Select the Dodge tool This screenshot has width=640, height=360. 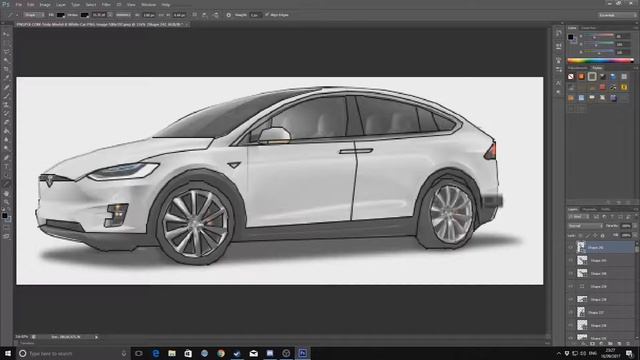(6, 149)
